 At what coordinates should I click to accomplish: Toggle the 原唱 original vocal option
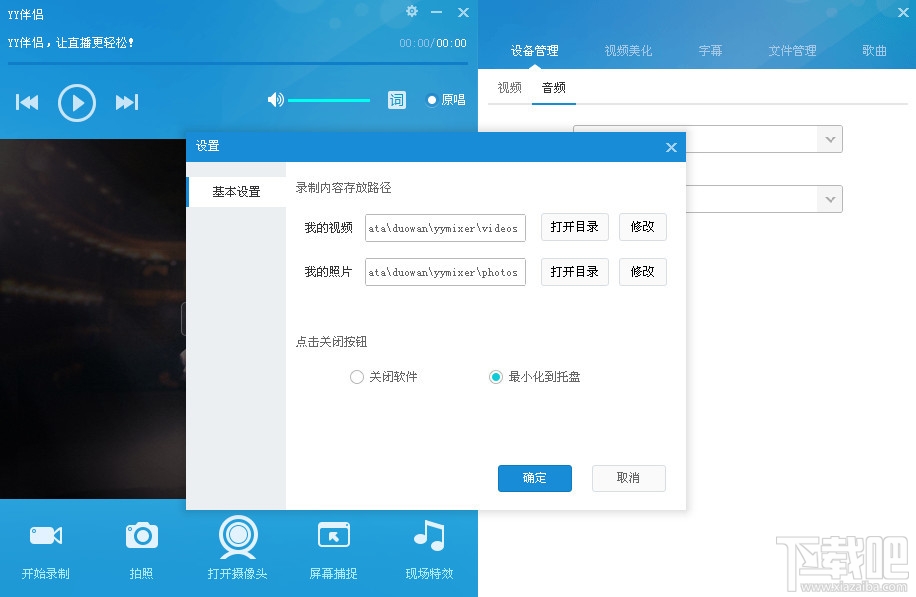pos(447,100)
